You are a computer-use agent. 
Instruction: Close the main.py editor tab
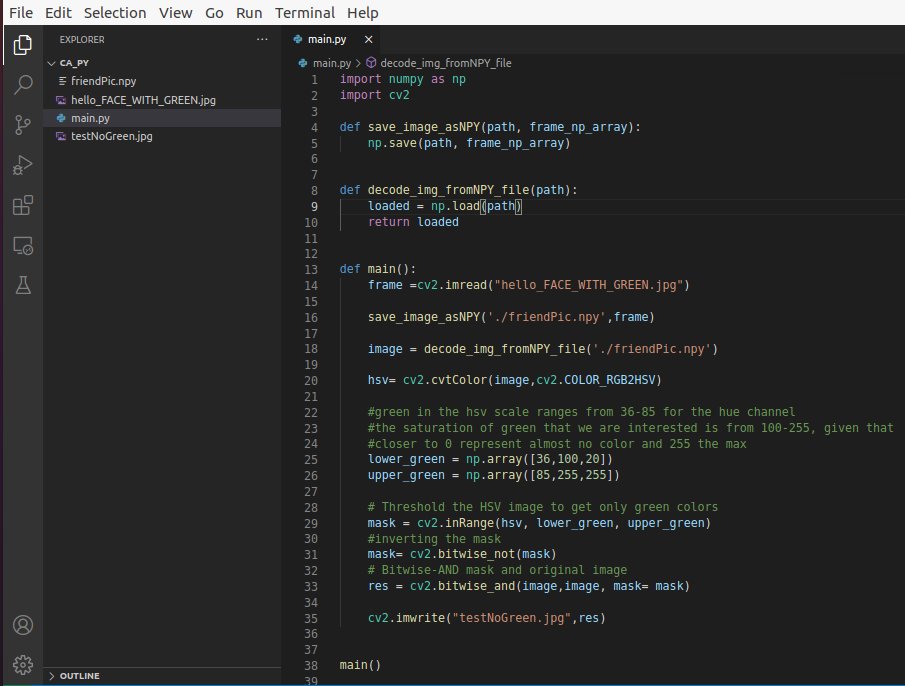368,39
